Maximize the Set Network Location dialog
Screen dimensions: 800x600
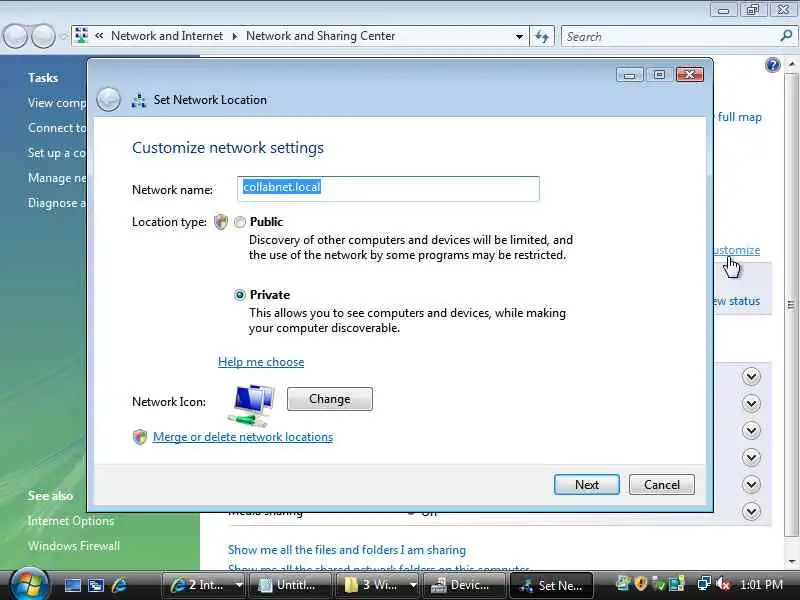[x=659, y=75]
